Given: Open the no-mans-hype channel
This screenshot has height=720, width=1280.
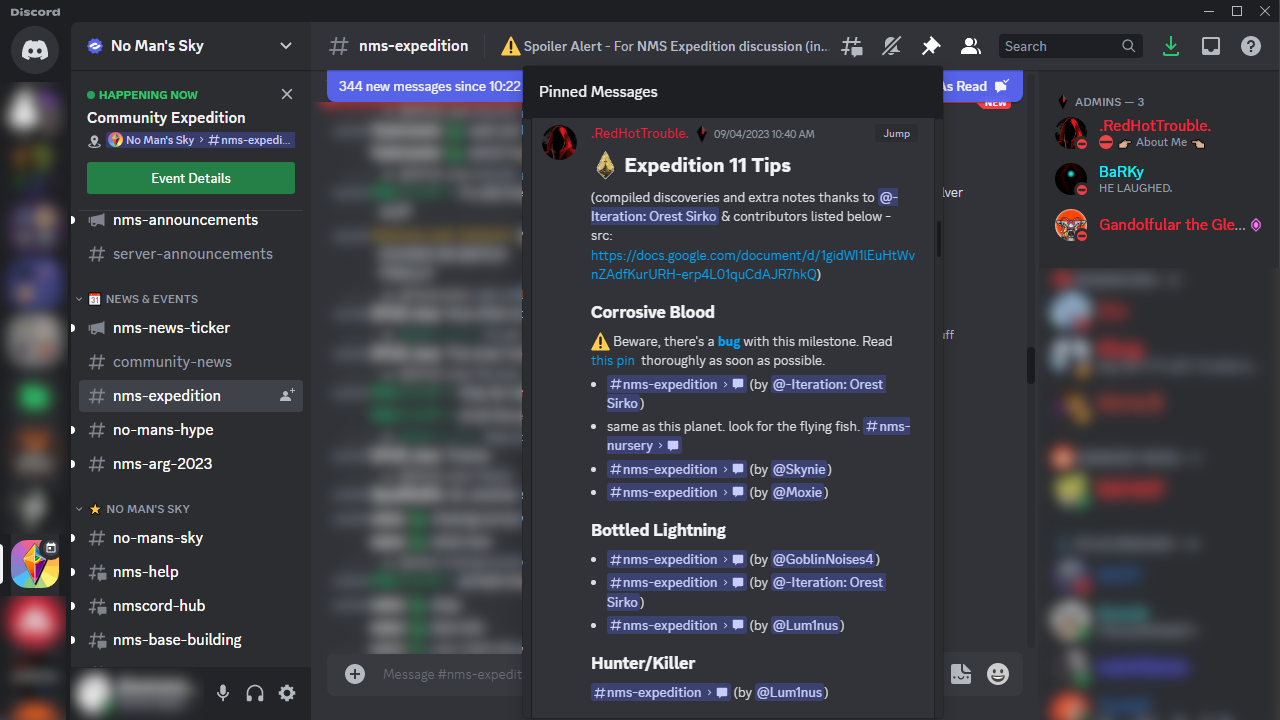Looking at the screenshot, I should [x=191, y=430].
